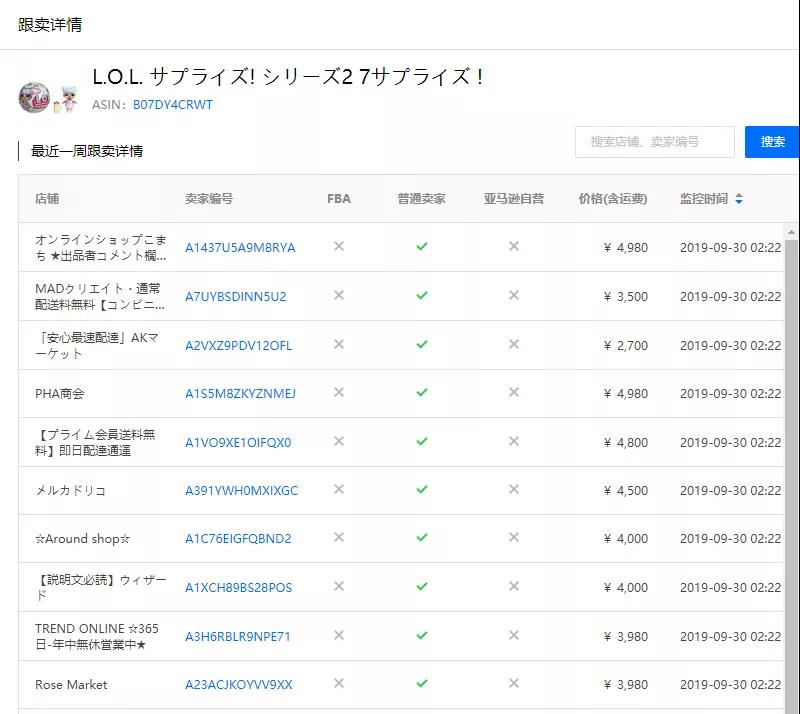Click the scrollbar up arrow
The image size is (800, 714).
point(791,232)
